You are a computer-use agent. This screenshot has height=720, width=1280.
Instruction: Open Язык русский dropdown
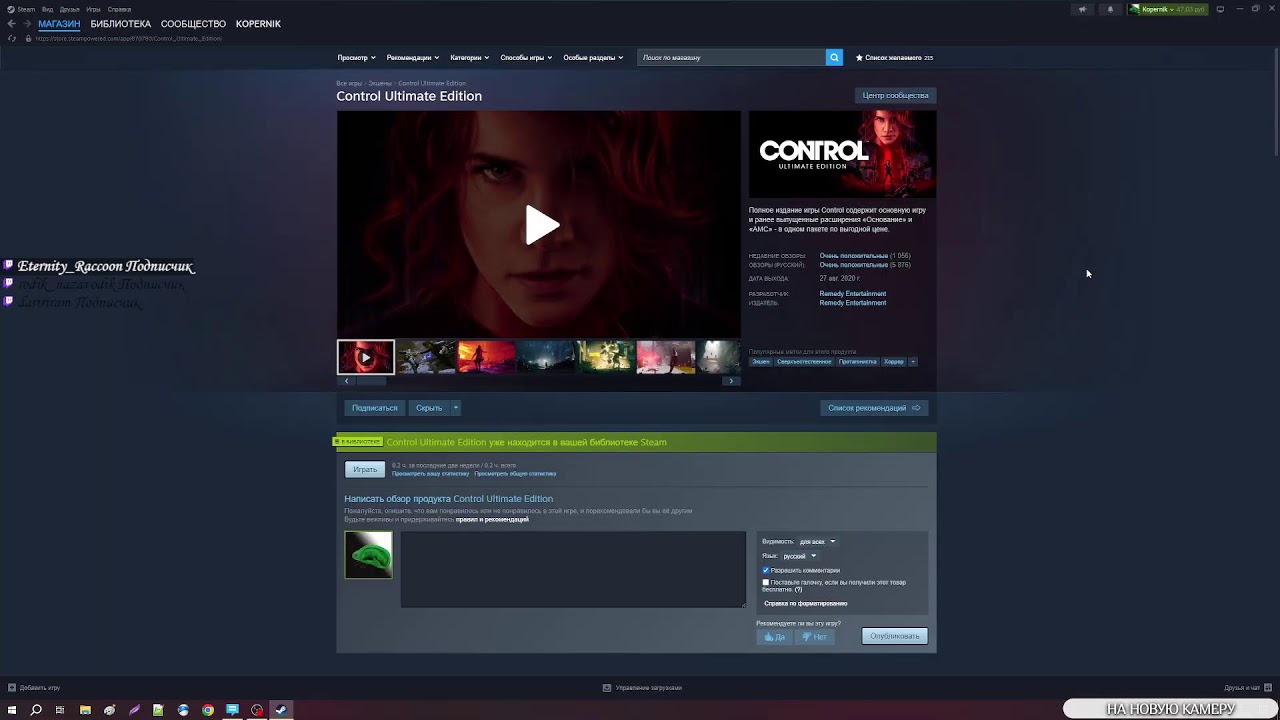point(799,556)
